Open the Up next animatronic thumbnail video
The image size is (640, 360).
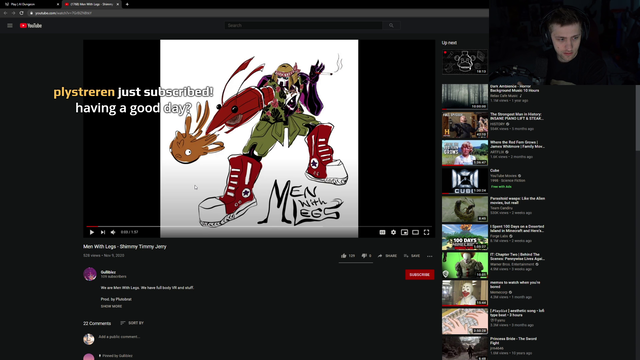pyautogui.click(x=464, y=62)
